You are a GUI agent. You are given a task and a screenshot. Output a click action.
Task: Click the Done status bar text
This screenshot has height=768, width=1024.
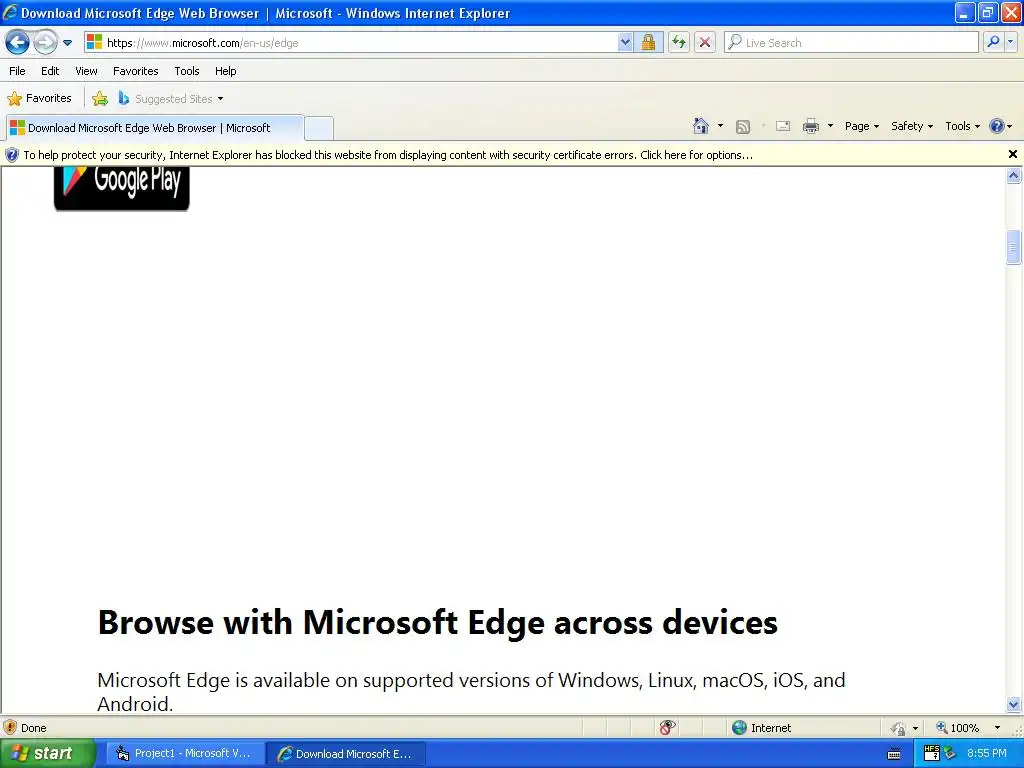33,728
